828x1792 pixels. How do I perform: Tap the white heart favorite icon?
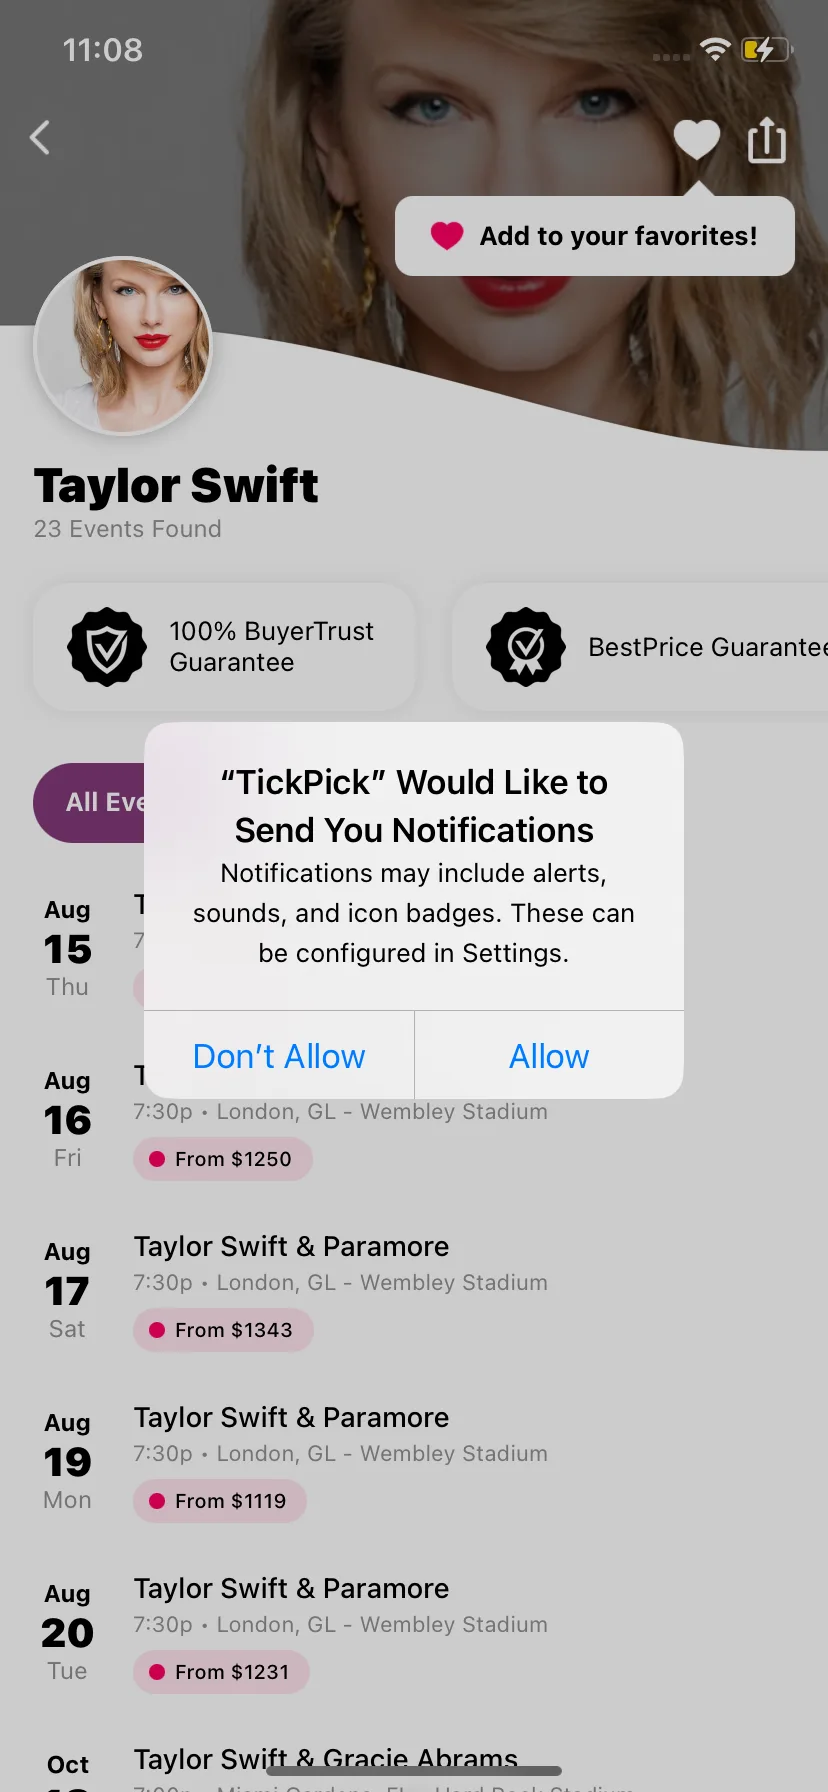pos(697,139)
